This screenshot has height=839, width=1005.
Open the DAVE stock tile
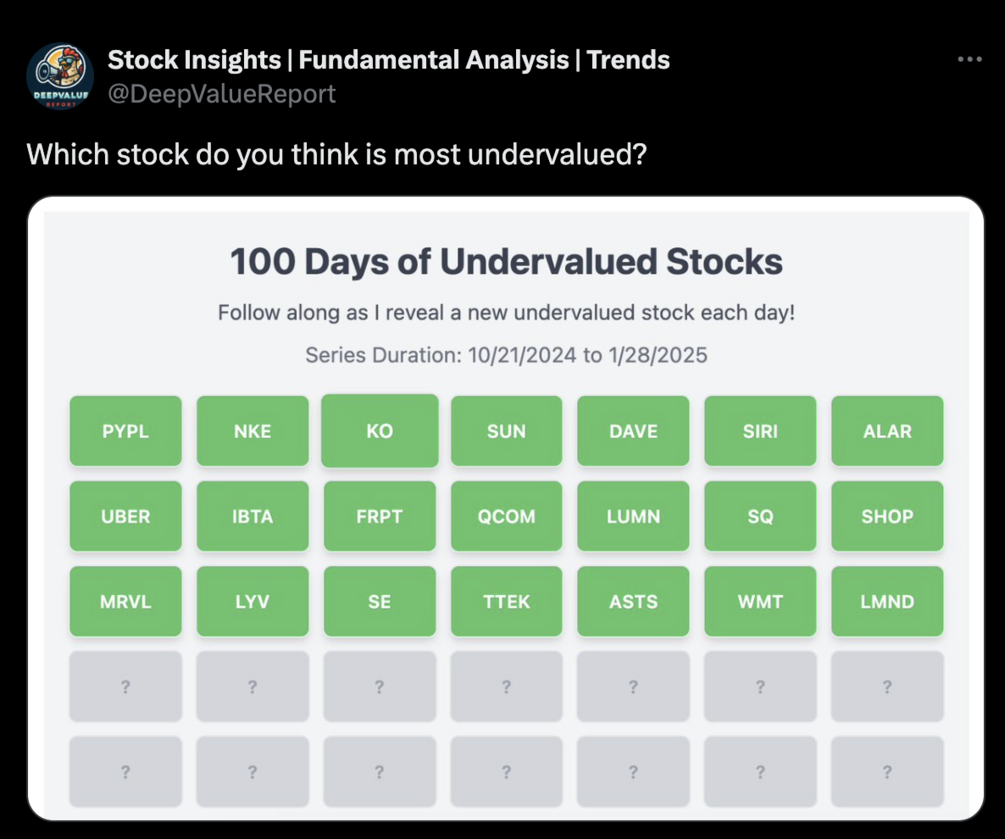pos(633,431)
